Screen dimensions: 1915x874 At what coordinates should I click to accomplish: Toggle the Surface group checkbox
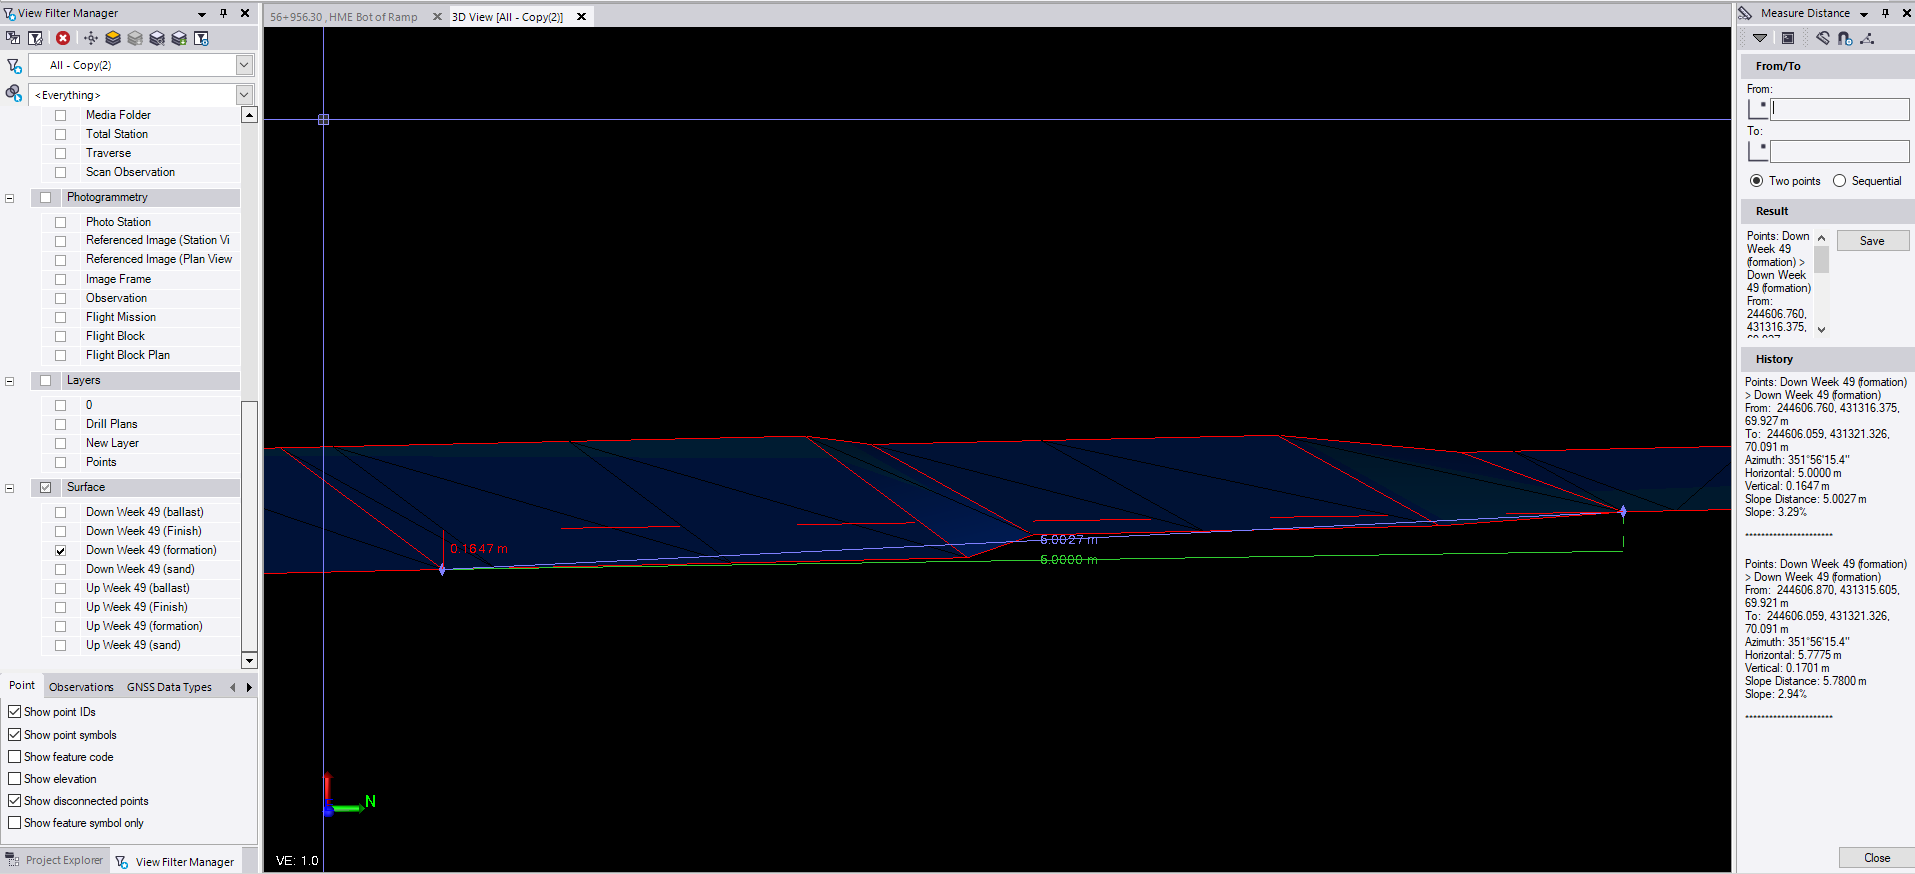[45, 488]
